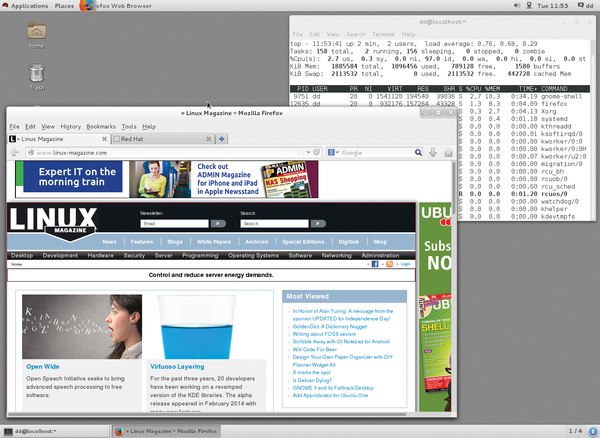Open Firefox Tools menu
The height and width of the screenshot is (438, 600).
pyautogui.click(x=129, y=126)
